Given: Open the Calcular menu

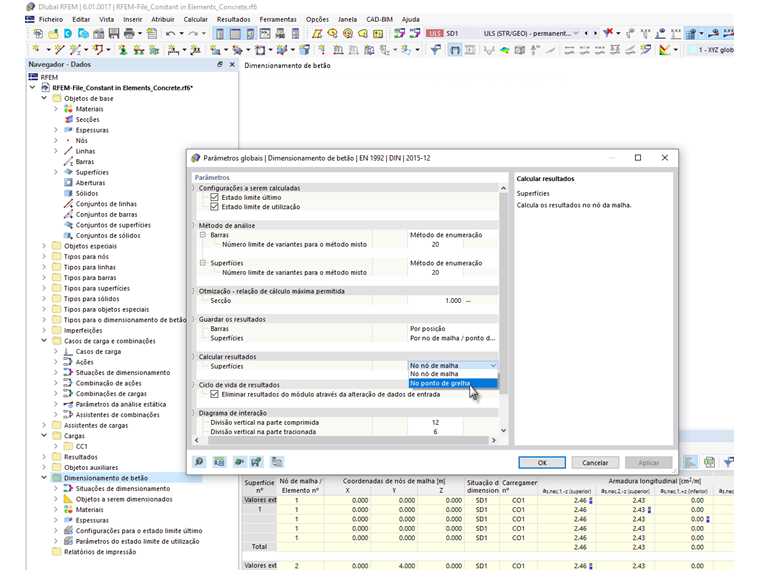Looking at the screenshot, I should coord(195,19).
